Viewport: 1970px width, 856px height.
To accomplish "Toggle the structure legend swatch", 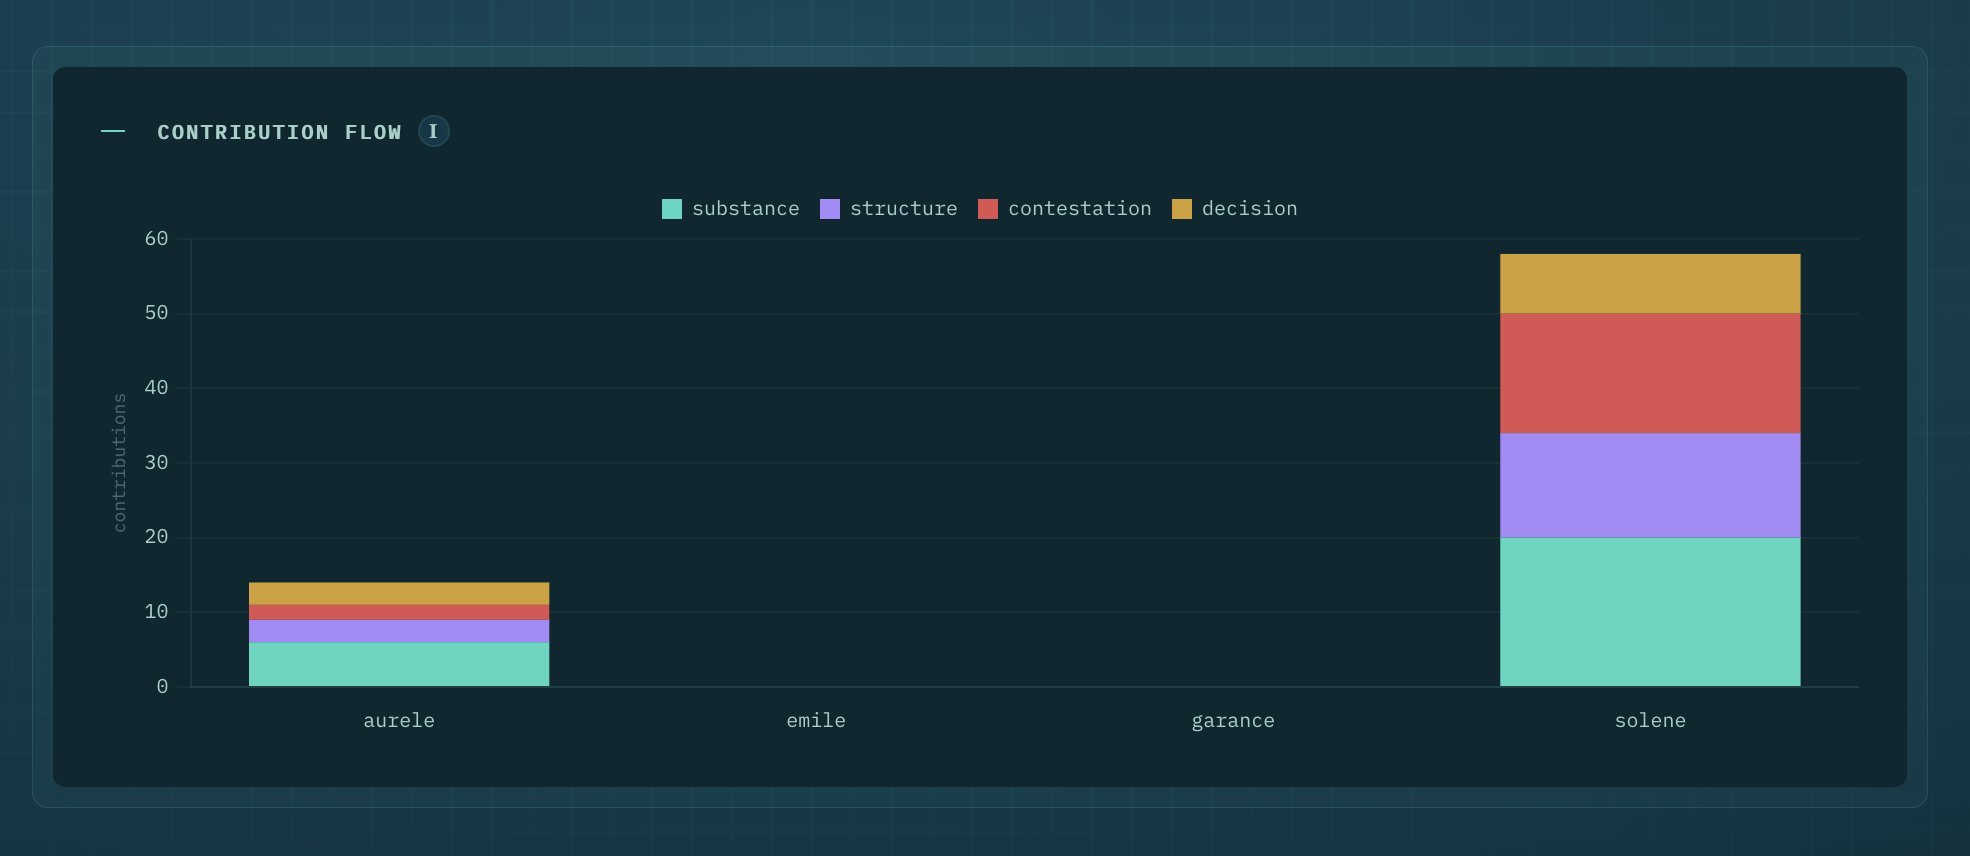I will (830, 209).
